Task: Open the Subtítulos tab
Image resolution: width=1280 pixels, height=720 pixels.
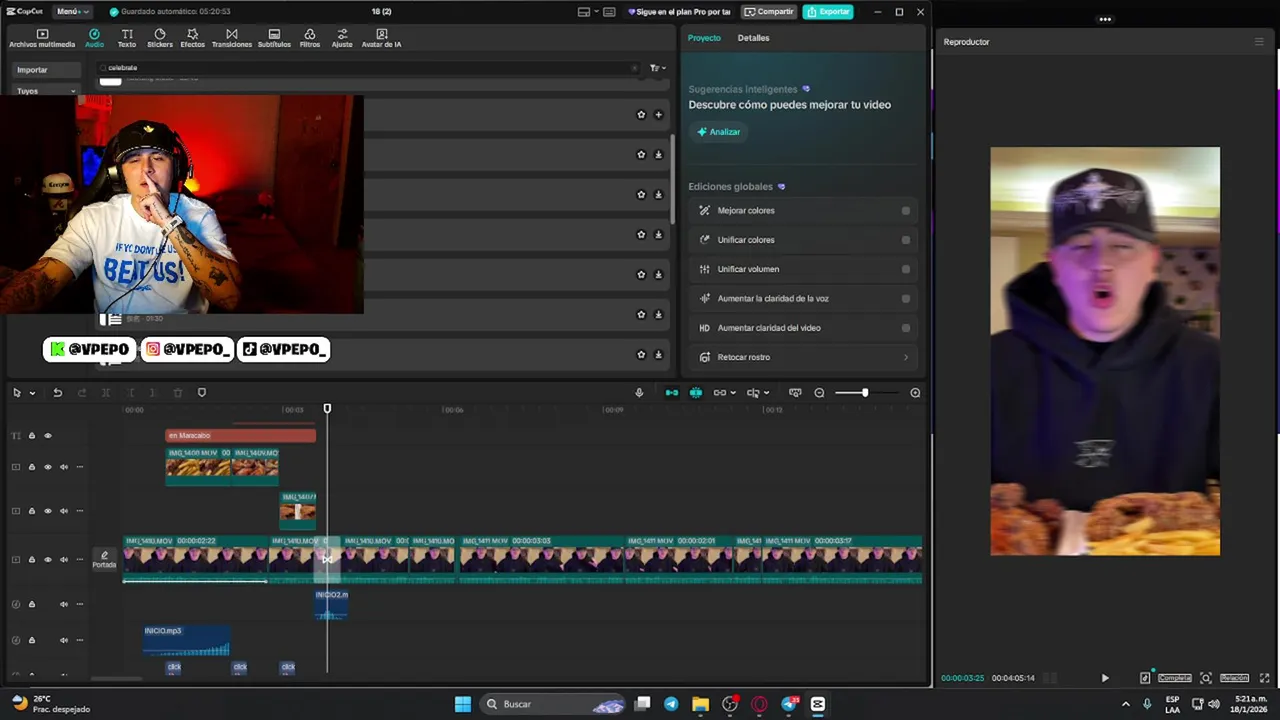Action: pos(274,38)
